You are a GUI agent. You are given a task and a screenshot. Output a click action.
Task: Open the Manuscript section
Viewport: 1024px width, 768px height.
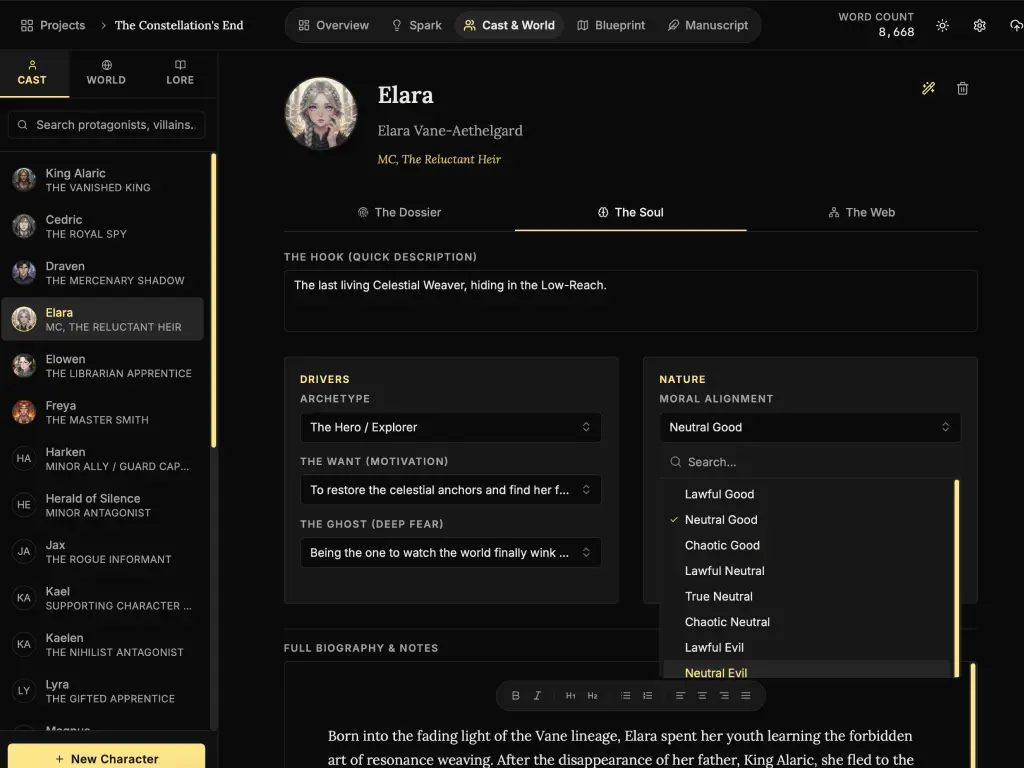pyautogui.click(x=707, y=26)
